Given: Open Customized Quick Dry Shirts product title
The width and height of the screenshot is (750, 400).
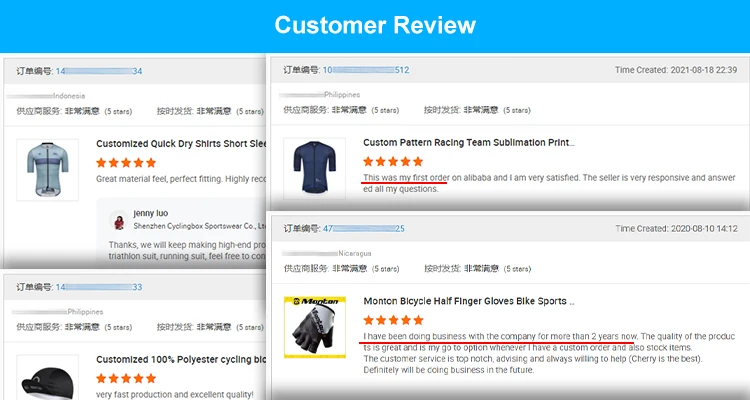Looking at the screenshot, I should click(x=181, y=144).
